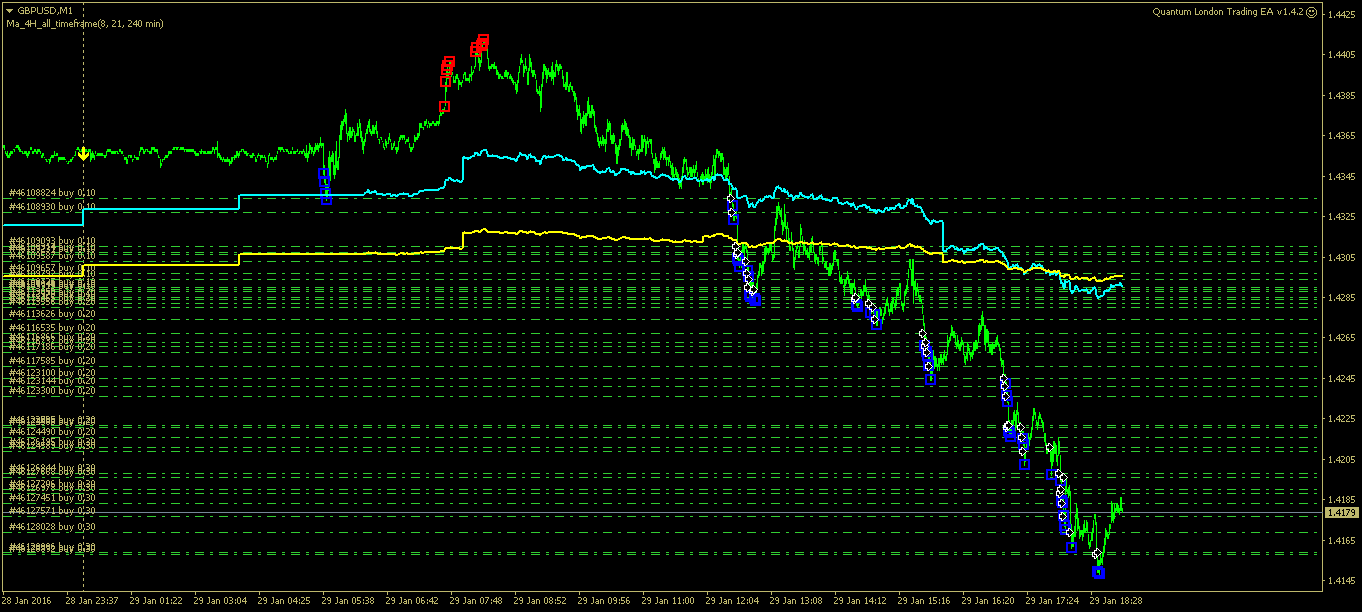
Task: Click the 28 Jan 23:37 time axis label
Action: point(92,601)
